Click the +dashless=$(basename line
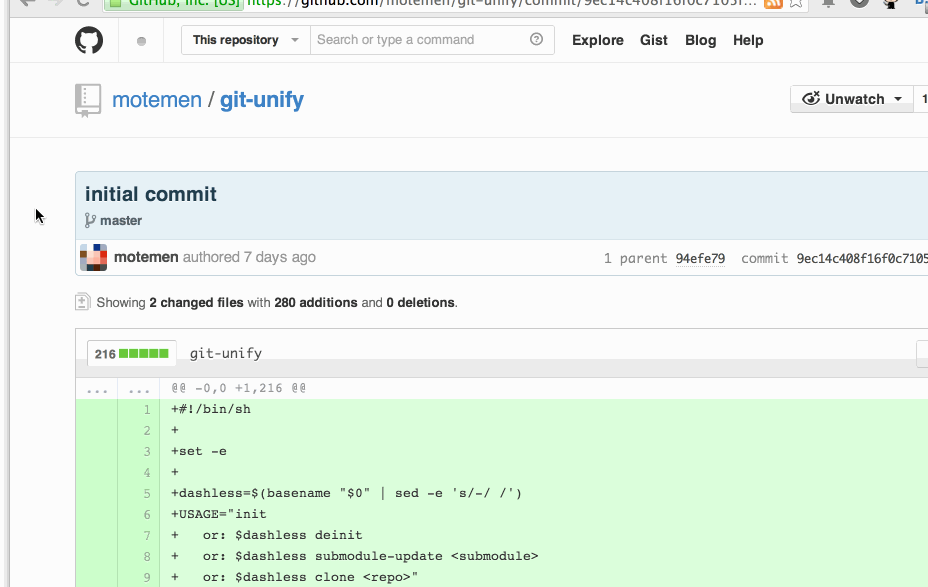928x587 pixels. point(346,494)
